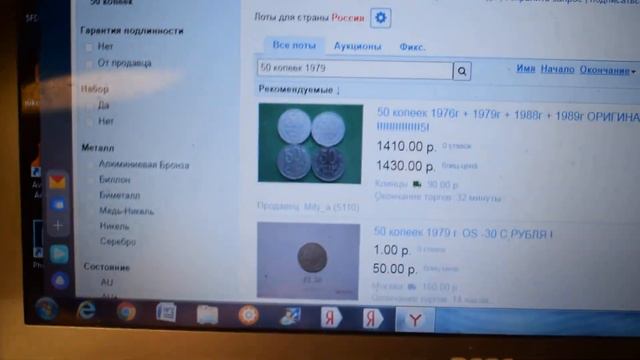Sort lots by 'Начало'

click(x=558, y=69)
